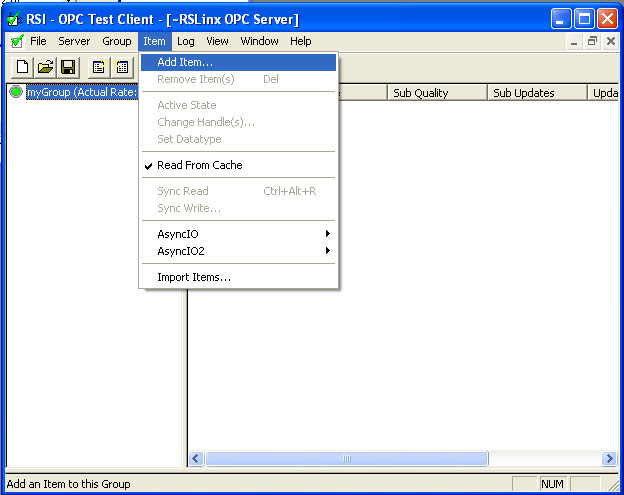624x495 pixels.
Task: Click the horizontal scrollbar left arrow
Action: tap(196, 458)
